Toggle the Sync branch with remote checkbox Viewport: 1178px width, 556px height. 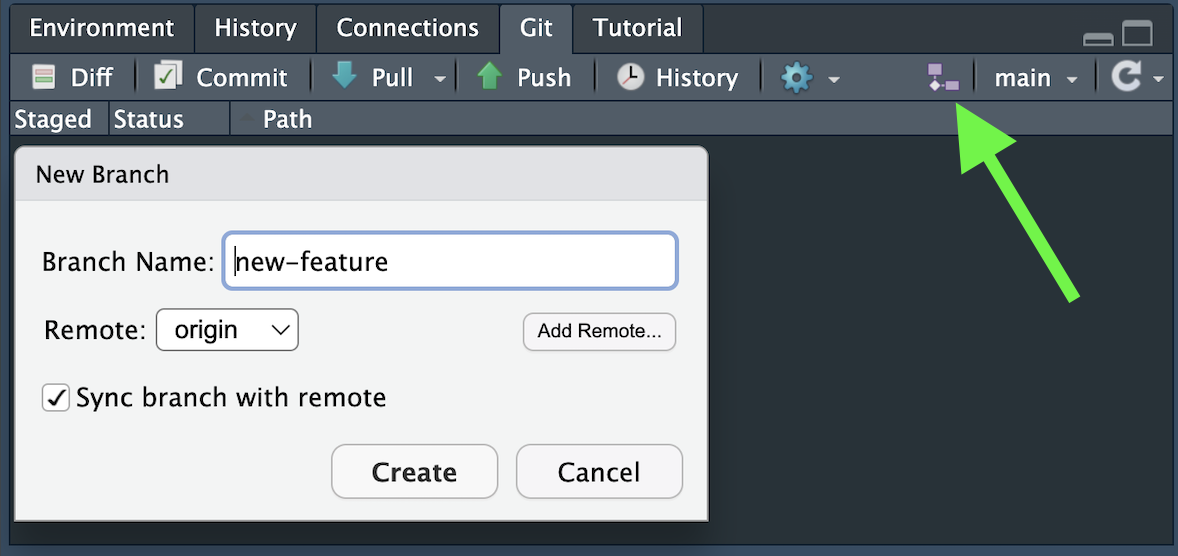pyautogui.click(x=55, y=398)
